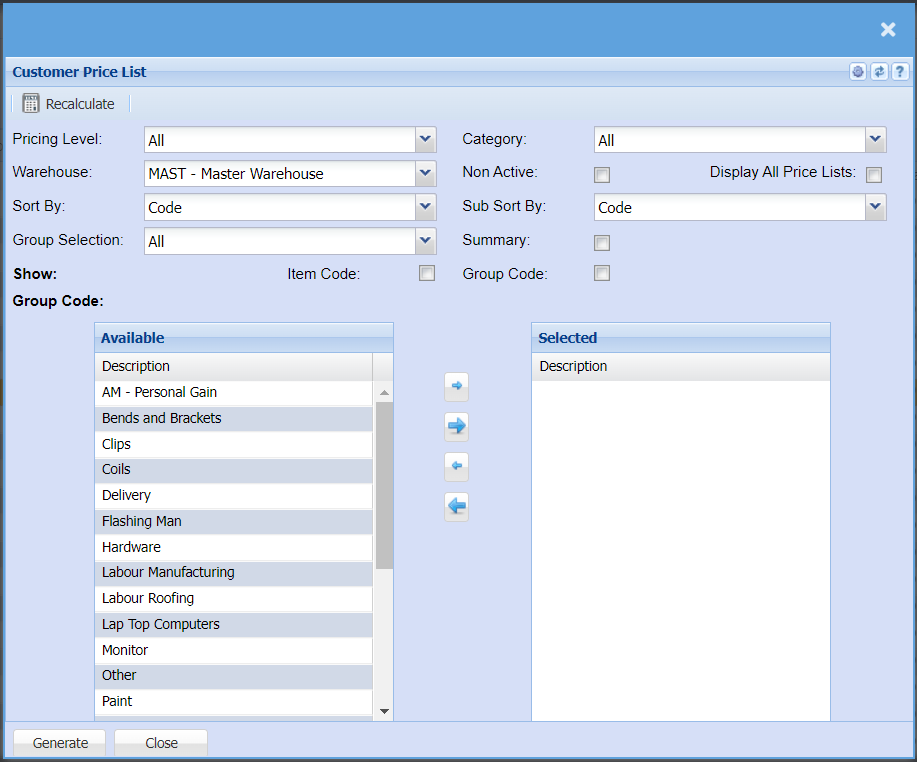Click the Recalculate calculator icon
The width and height of the screenshot is (917, 762).
[x=31, y=104]
